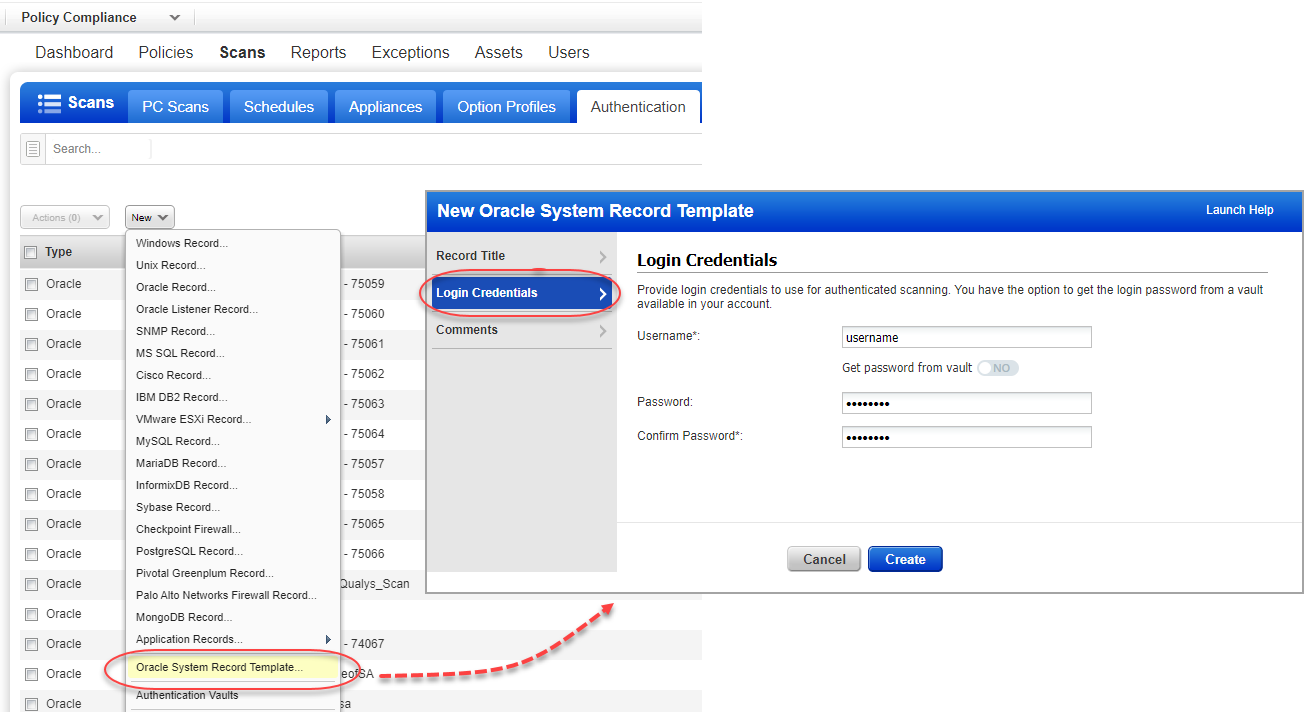This screenshot has height=712, width=1304.
Task: Click the list icon beside the Search box
Action: [x=33, y=149]
